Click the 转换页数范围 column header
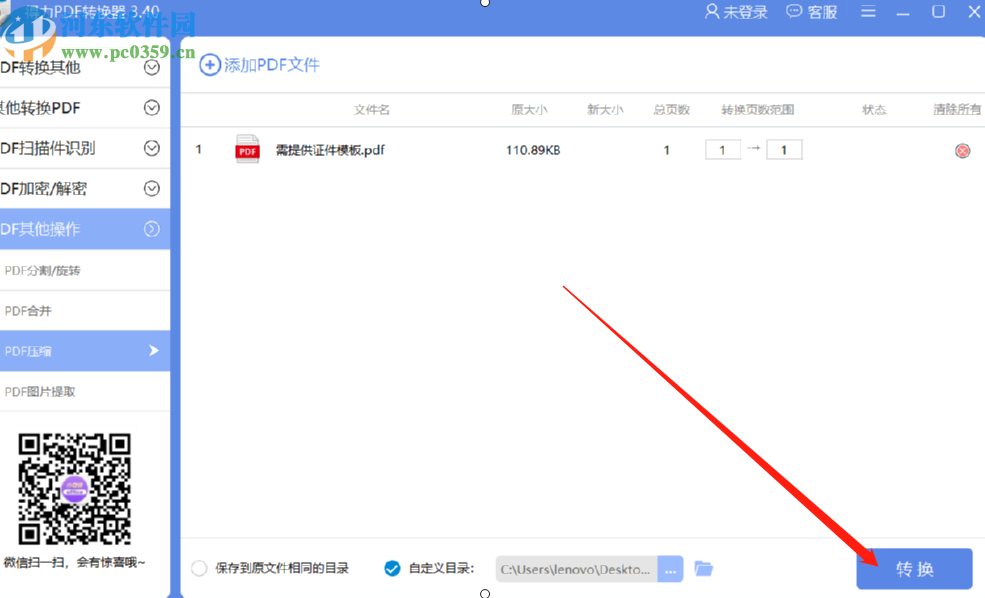Viewport: 985px width, 598px height. 758,110
